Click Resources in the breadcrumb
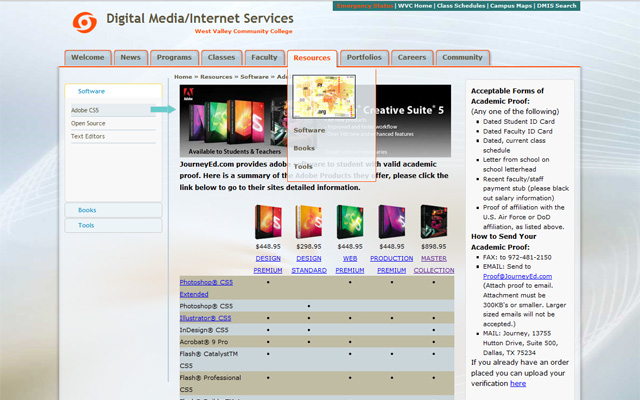This screenshot has width=640, height=400. 216,77
